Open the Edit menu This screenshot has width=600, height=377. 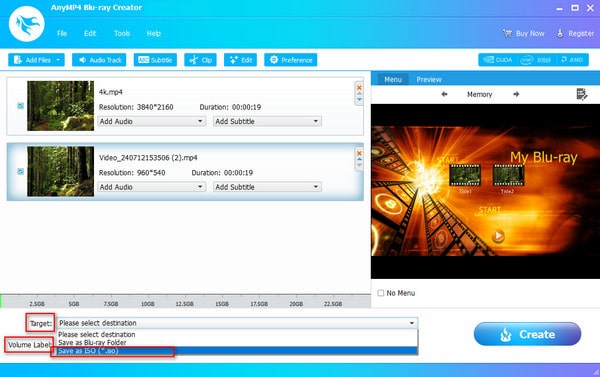(x=90, y=33)
